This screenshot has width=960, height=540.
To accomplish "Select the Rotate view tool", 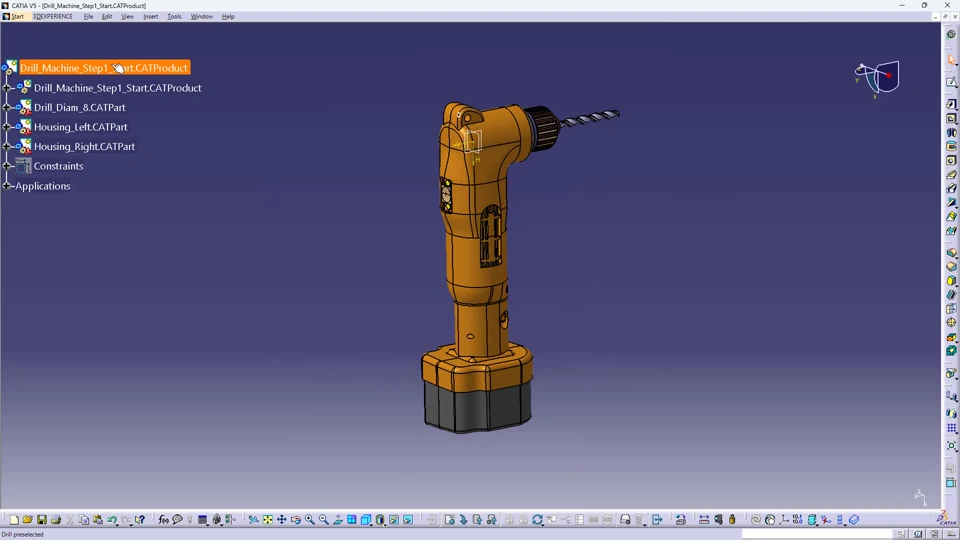I will (296, 520).
